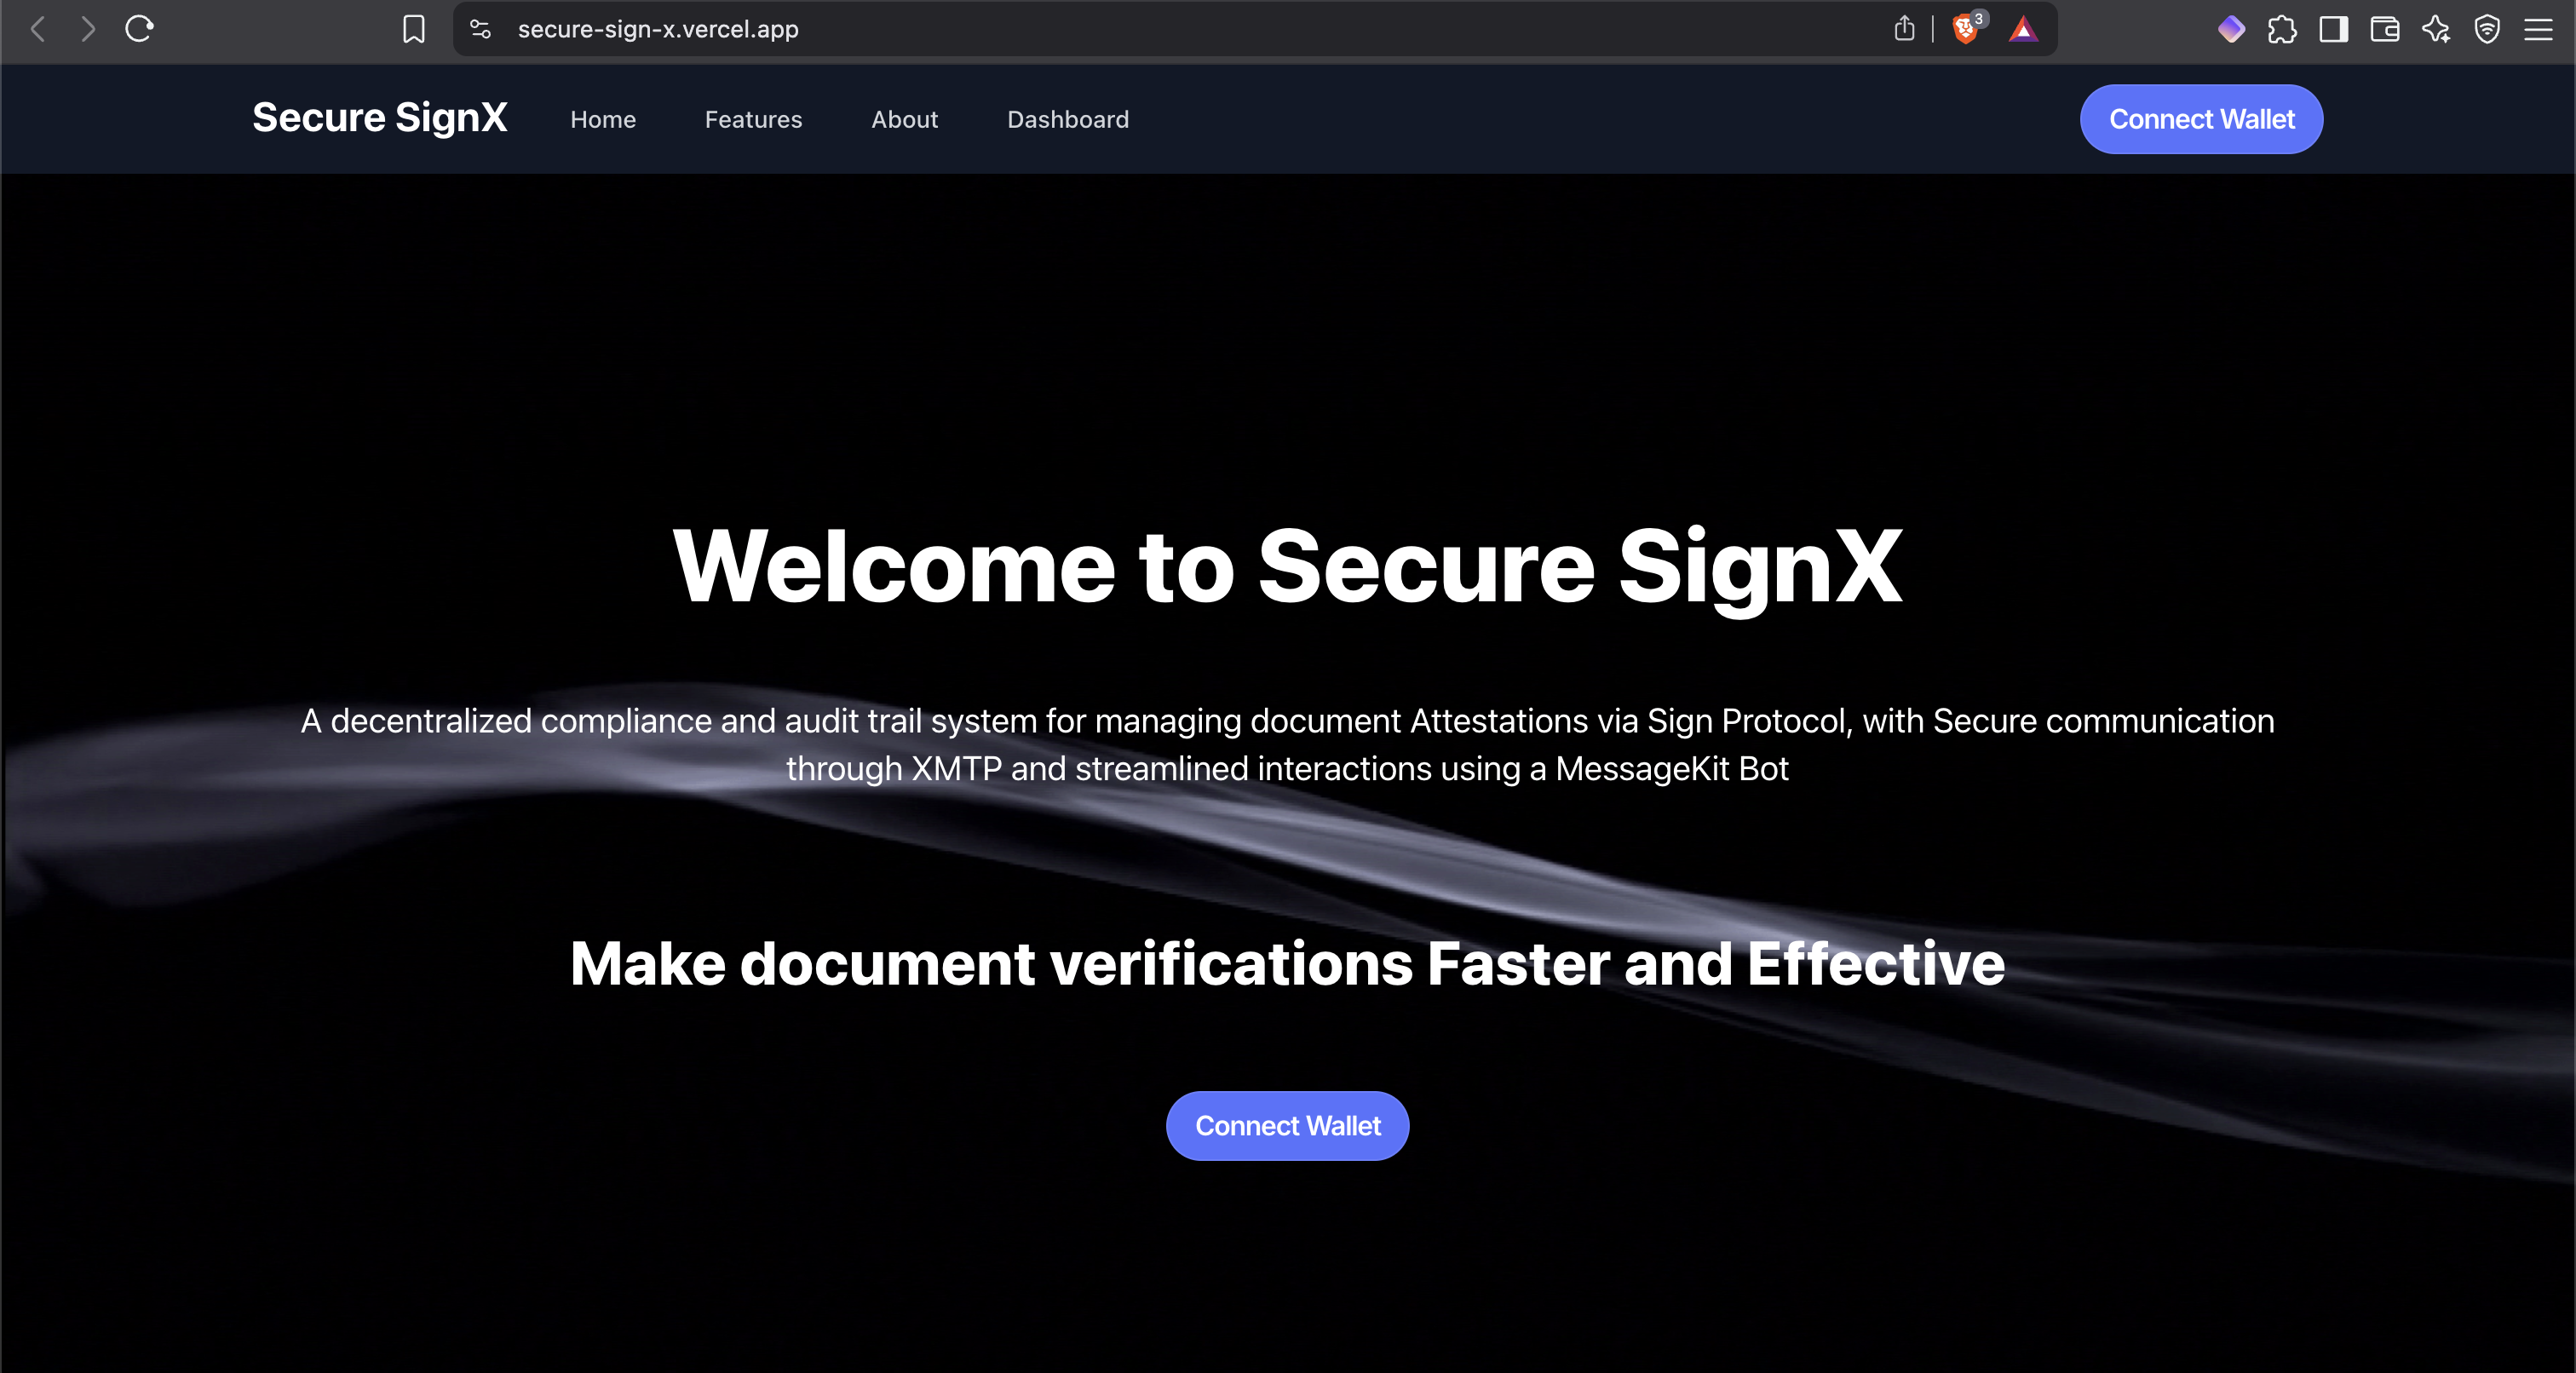Open Leo AI sparkle icon
This screenshot has width=2576, height=1373.
click(x=2436, y=29)
